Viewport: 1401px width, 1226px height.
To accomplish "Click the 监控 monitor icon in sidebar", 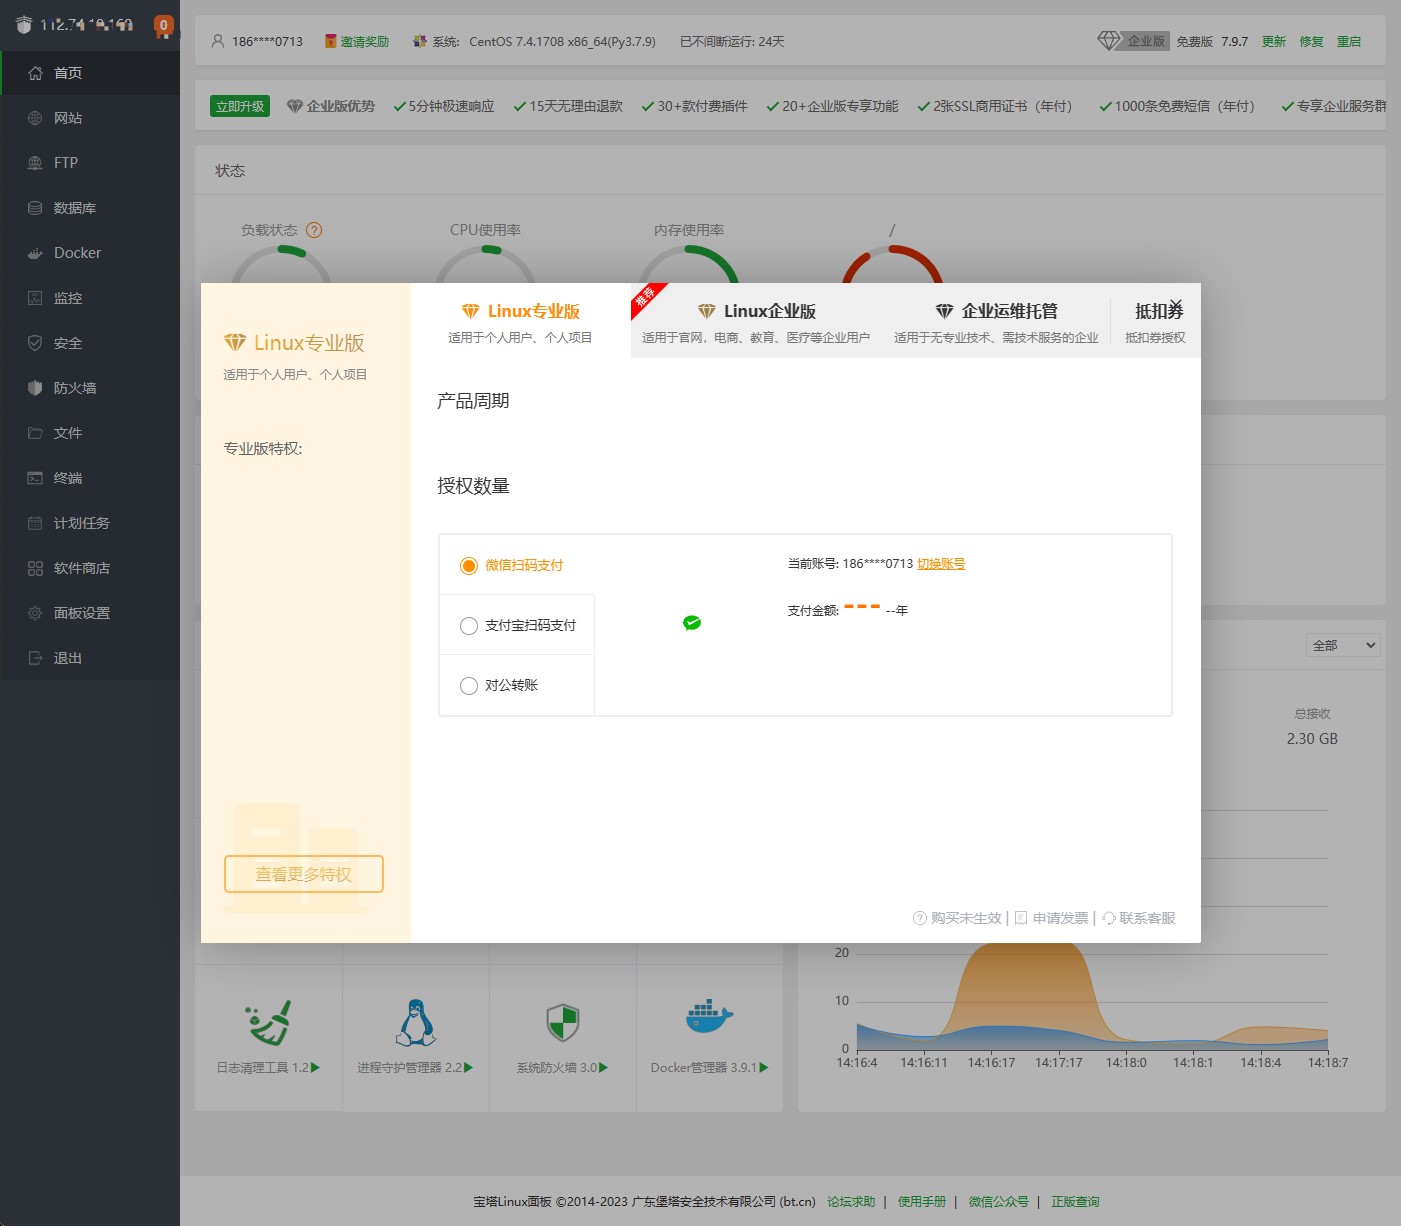I will pyautogui.click(x=35, y=298).
